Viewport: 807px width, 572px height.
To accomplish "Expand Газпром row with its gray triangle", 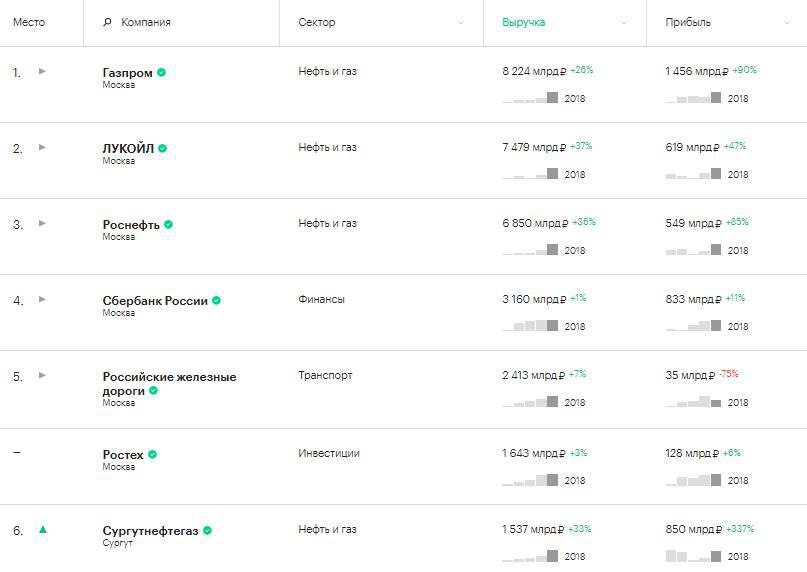I will pos(42,71).
